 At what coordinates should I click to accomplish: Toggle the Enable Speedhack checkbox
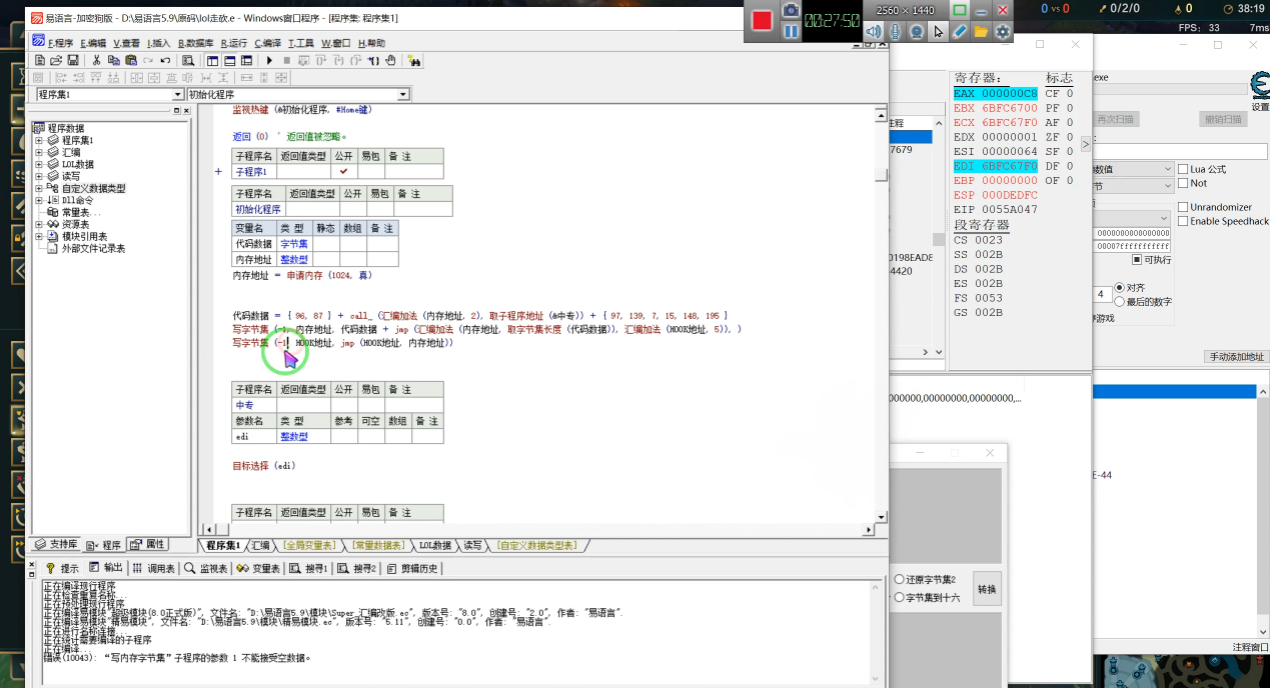point(1184,221)
